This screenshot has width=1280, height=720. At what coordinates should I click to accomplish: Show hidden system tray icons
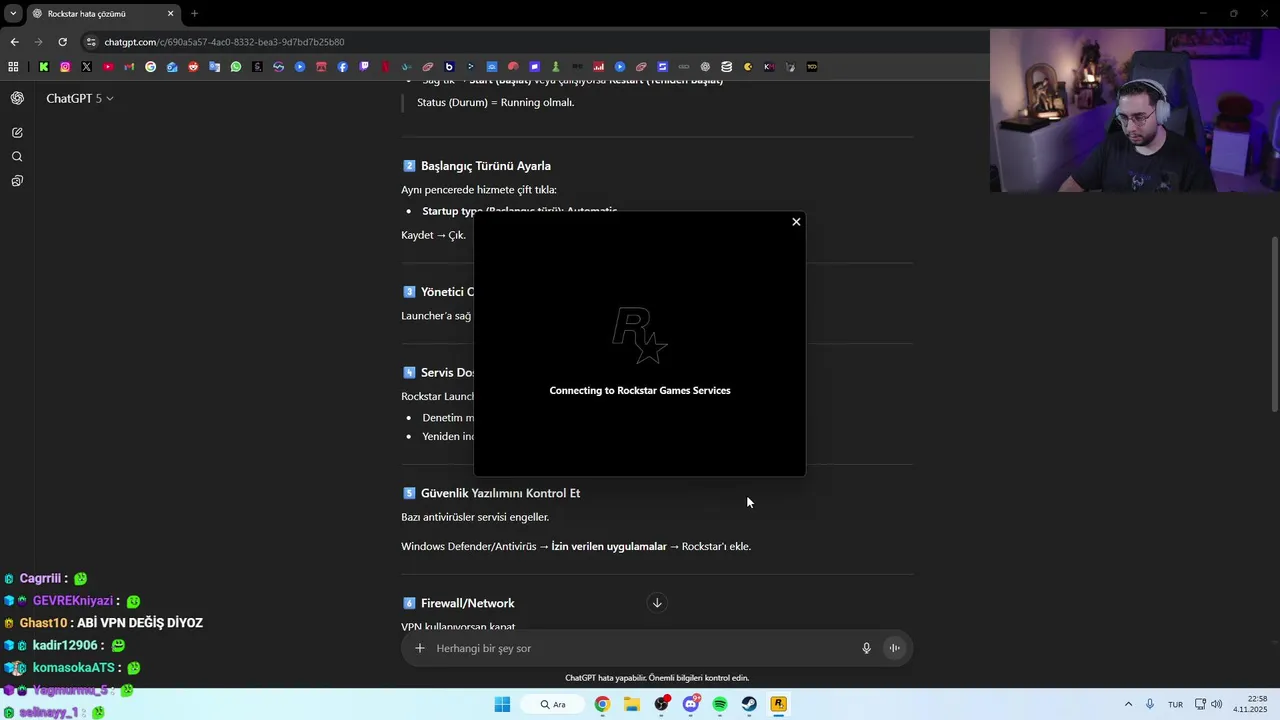(1128, 704)
